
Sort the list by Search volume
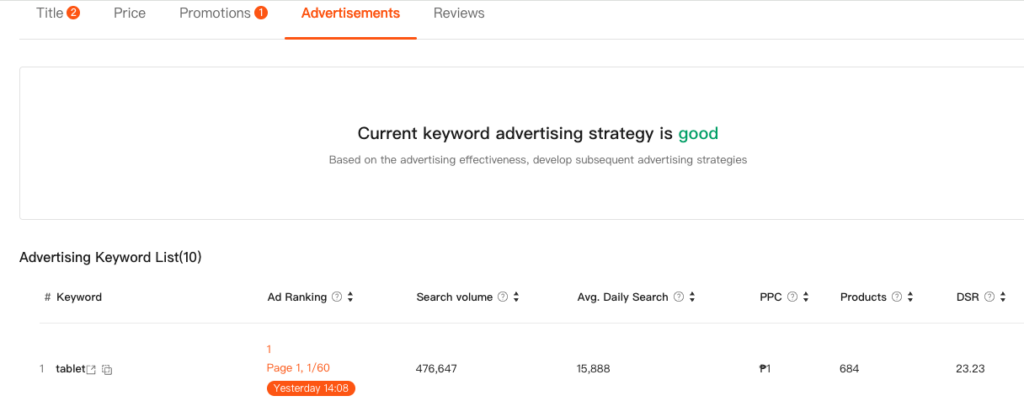tap(517, 297)
